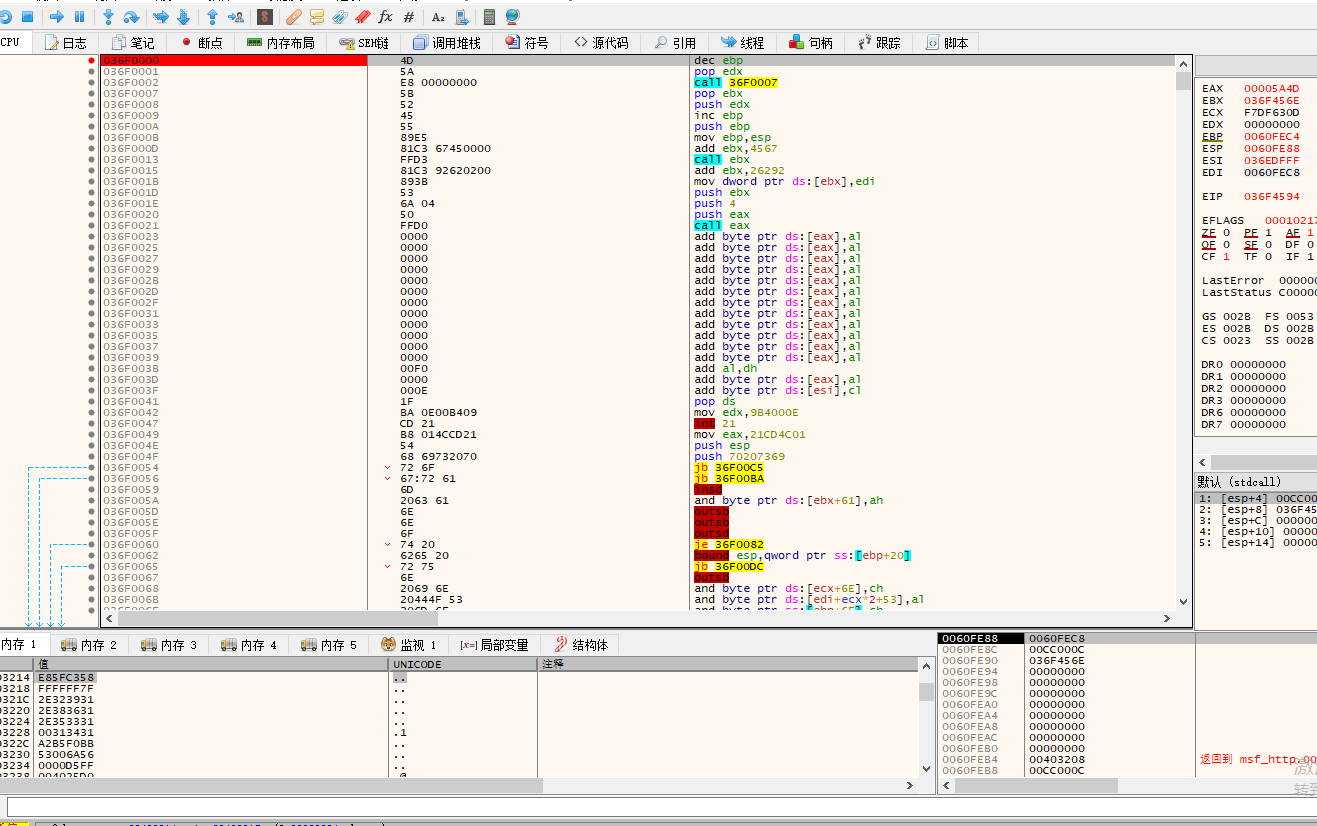Click disassembly vertical scrollbar down arrow
This screenshot has height=826, width=1317.
coord(1184,603)
